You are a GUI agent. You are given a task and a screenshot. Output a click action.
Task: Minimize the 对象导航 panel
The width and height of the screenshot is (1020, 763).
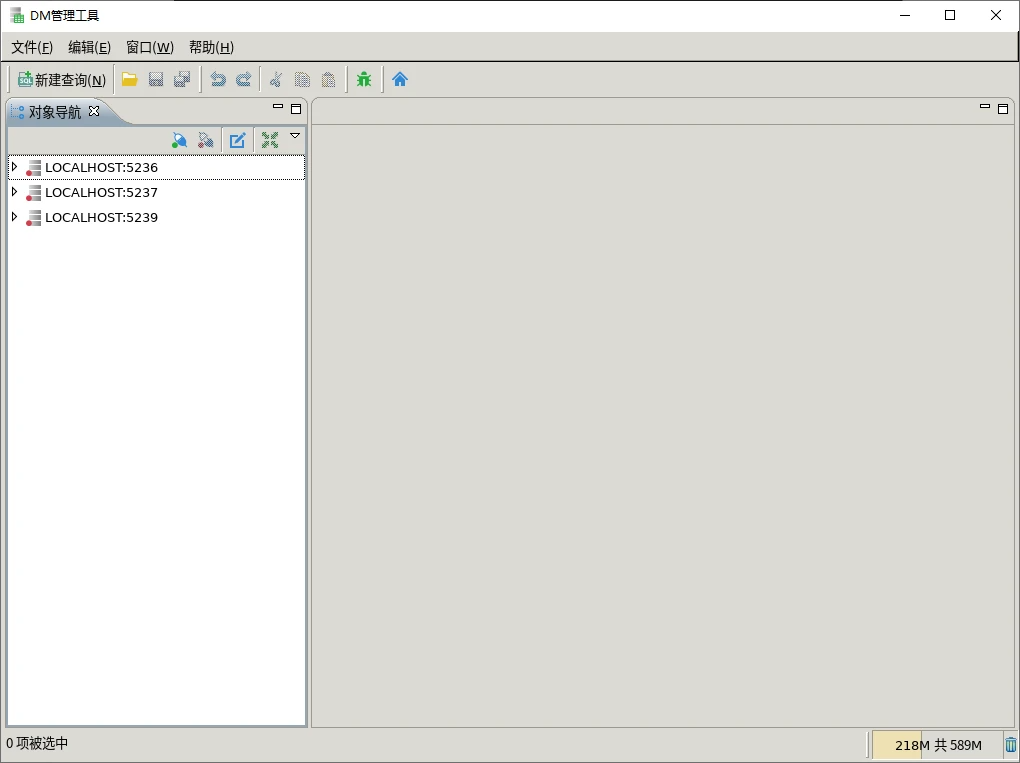(278, 107)
